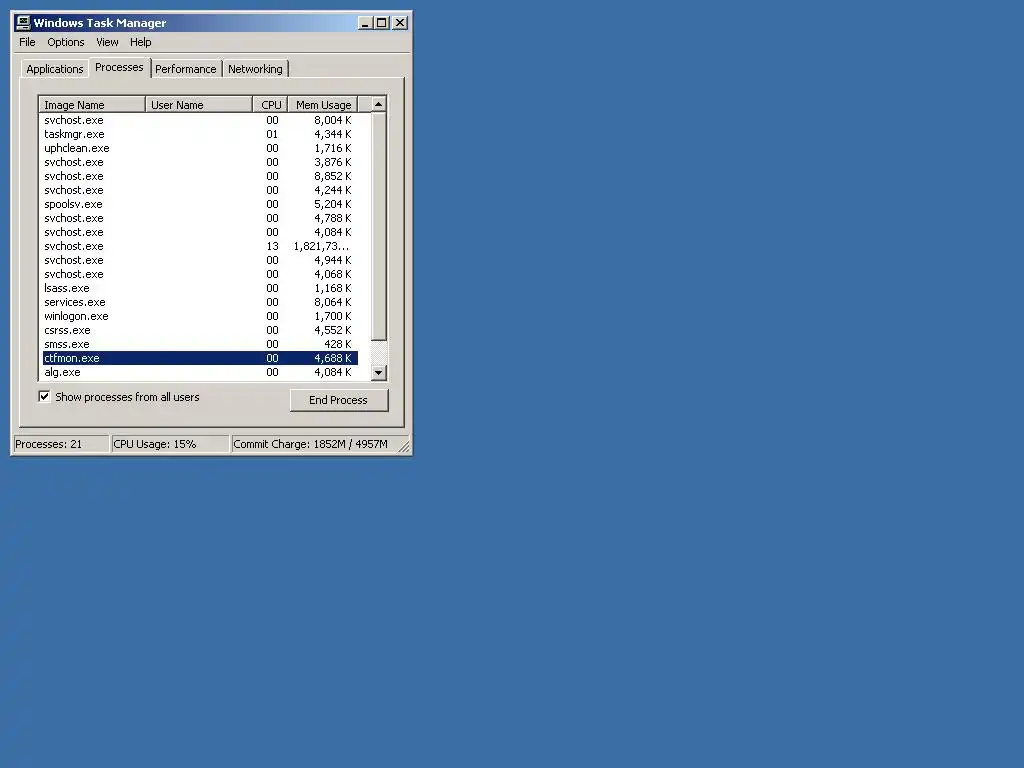The height and width of the screenshot is (768, 1024).
Task: Click the process list scrollbar thumb
Action: [379, 226]
